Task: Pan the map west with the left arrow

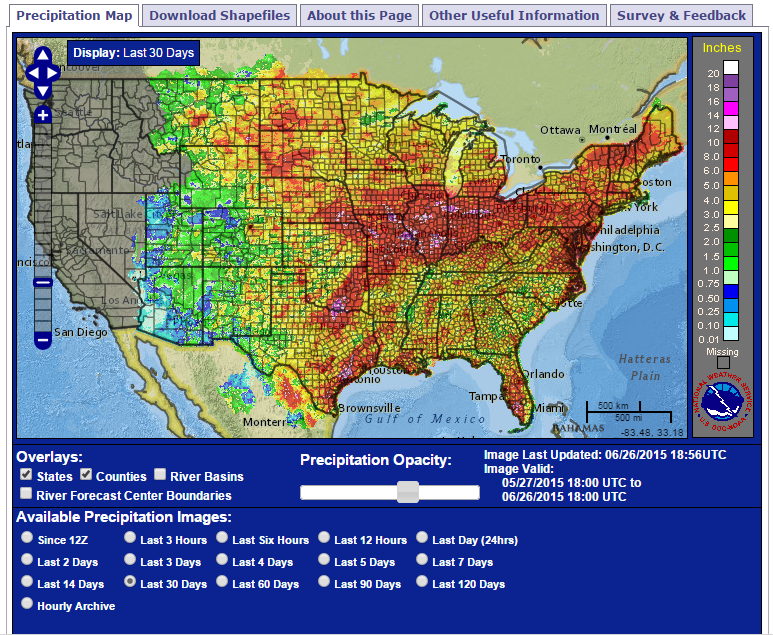Action: [32, 73]
